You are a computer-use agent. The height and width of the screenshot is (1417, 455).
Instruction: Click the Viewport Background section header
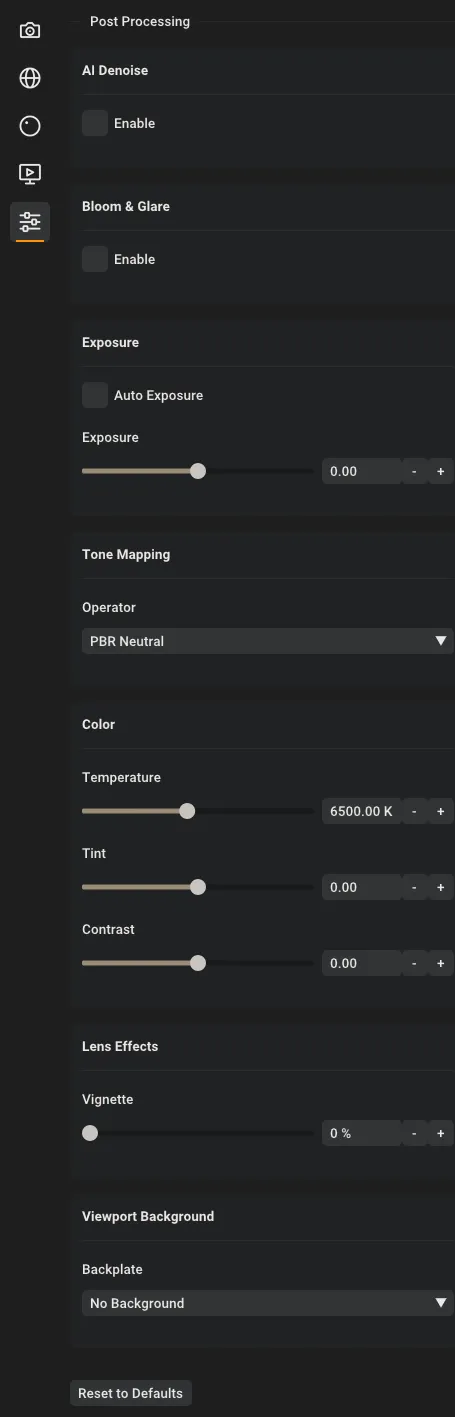(x=148, y=1216)
